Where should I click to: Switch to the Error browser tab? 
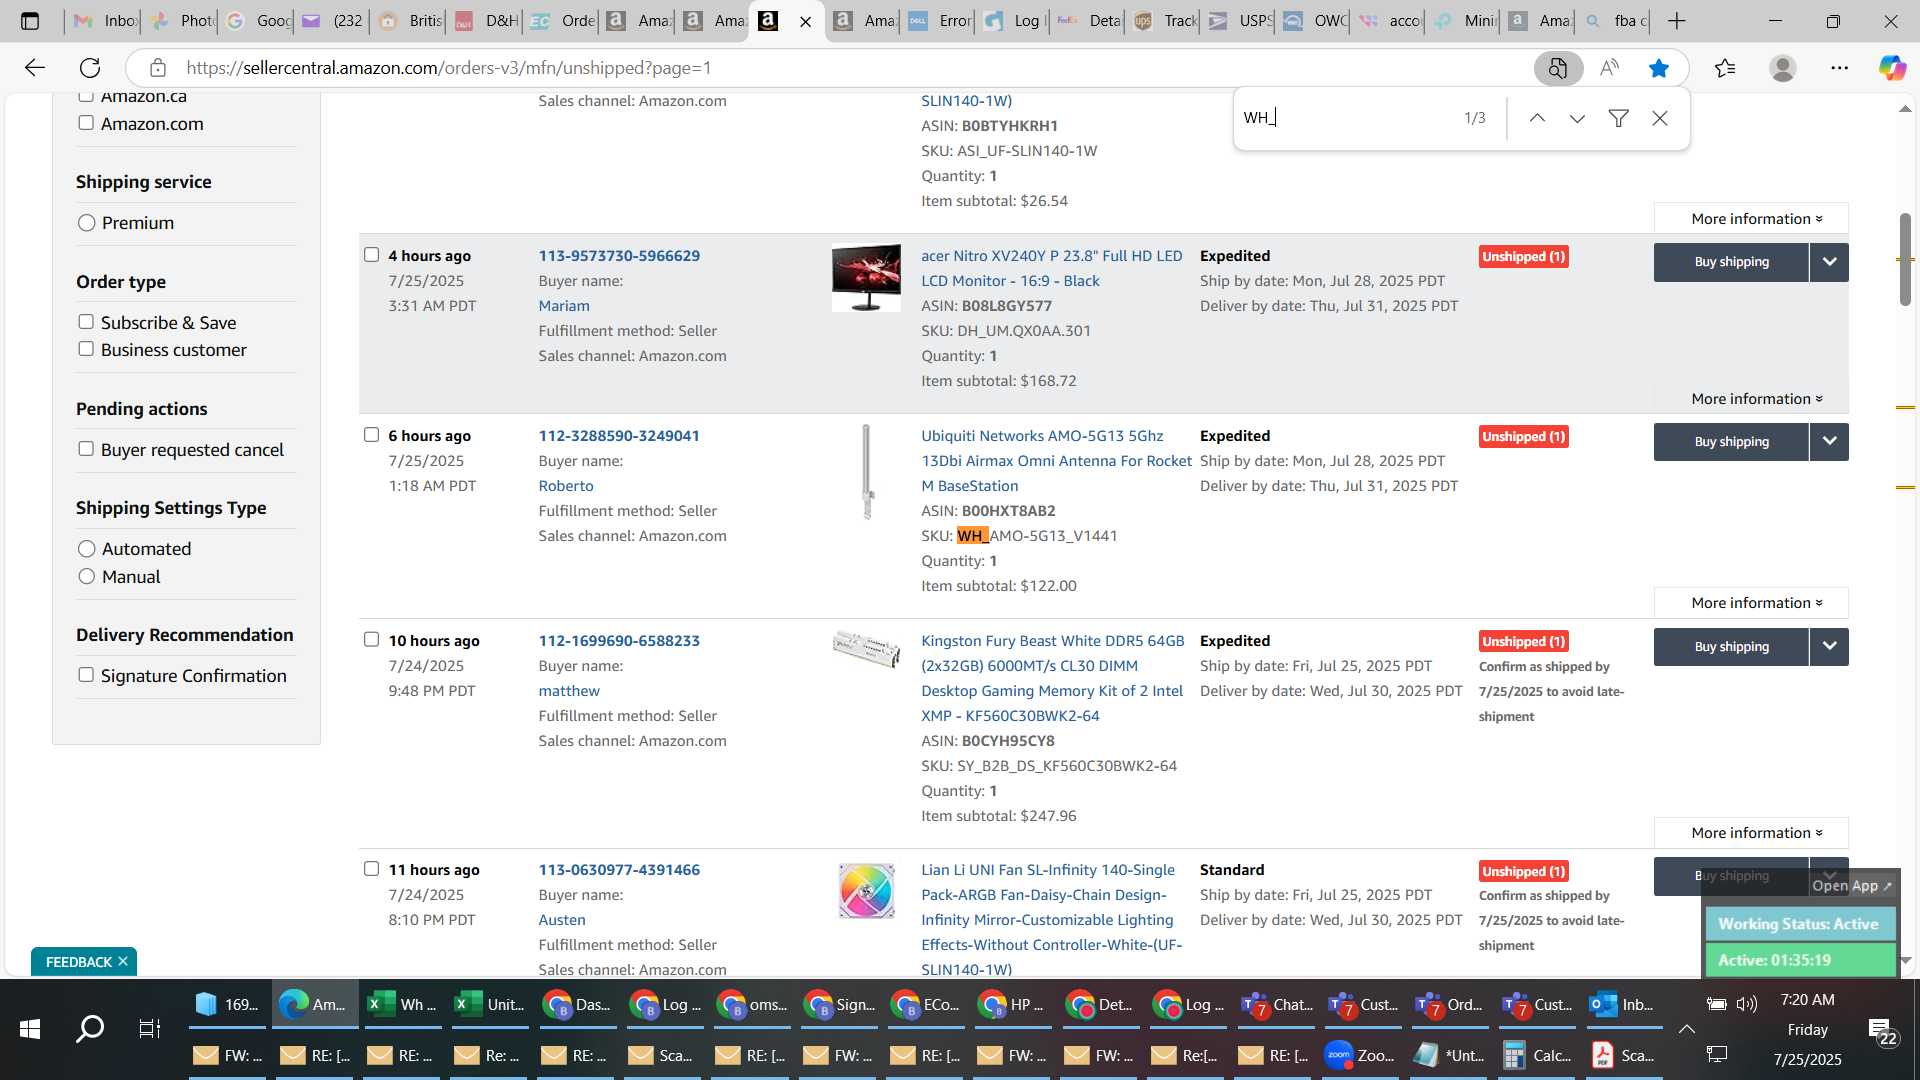pyautogui.click(x=940, y=21)
